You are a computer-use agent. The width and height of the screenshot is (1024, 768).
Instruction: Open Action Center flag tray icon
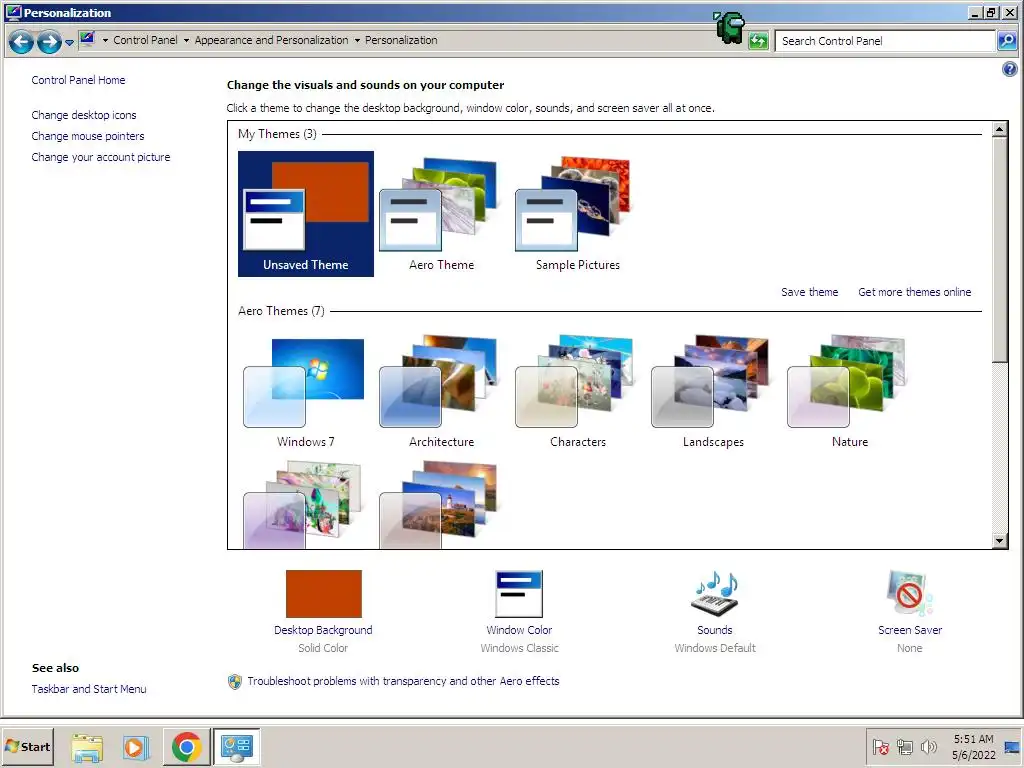pyautogui.click(x=881, y=747)
